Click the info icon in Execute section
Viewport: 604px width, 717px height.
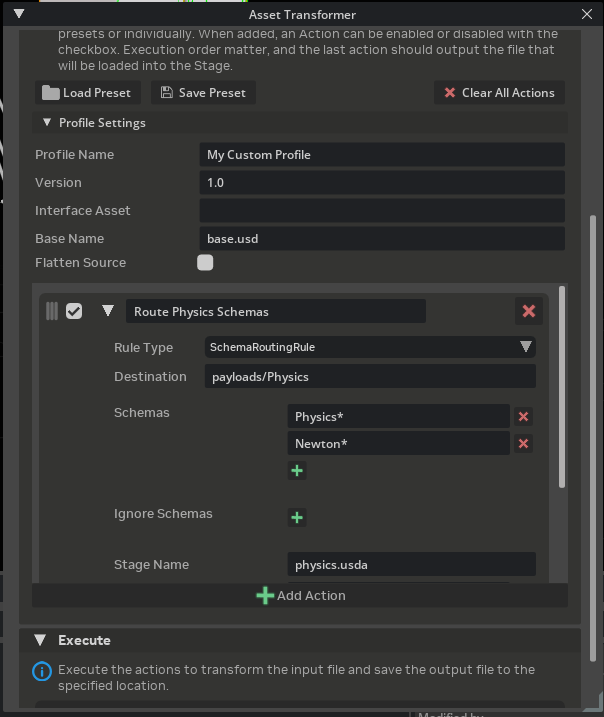41,670
